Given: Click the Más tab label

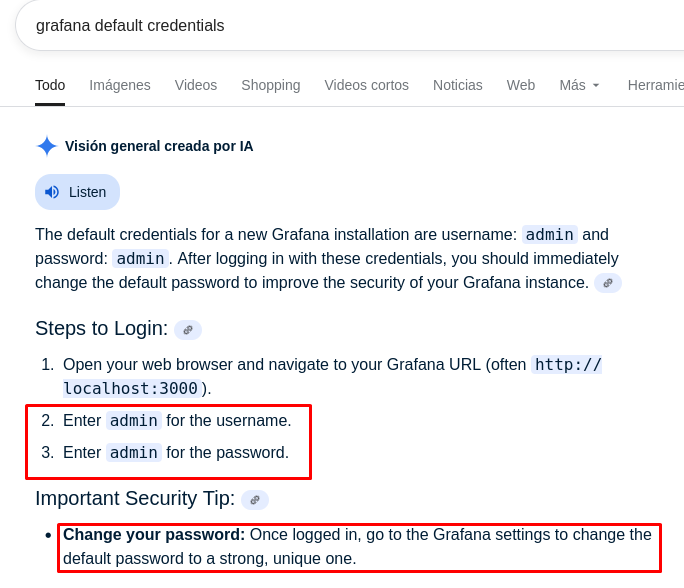Looking at the screenshot, I should [x=572, y=85].
